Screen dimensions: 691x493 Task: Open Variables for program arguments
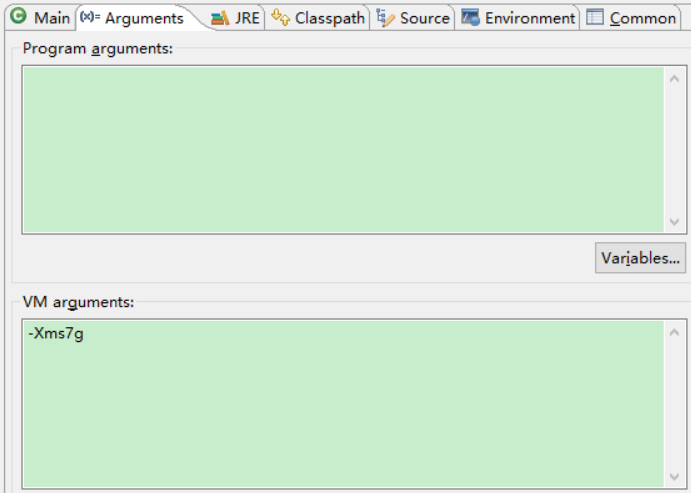[640, 258]
